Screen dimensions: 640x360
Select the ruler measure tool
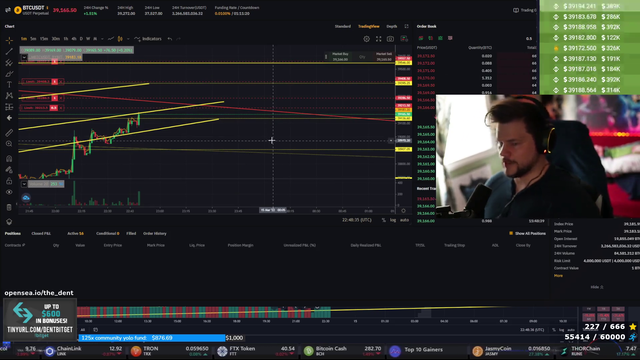tap(9, 133)
